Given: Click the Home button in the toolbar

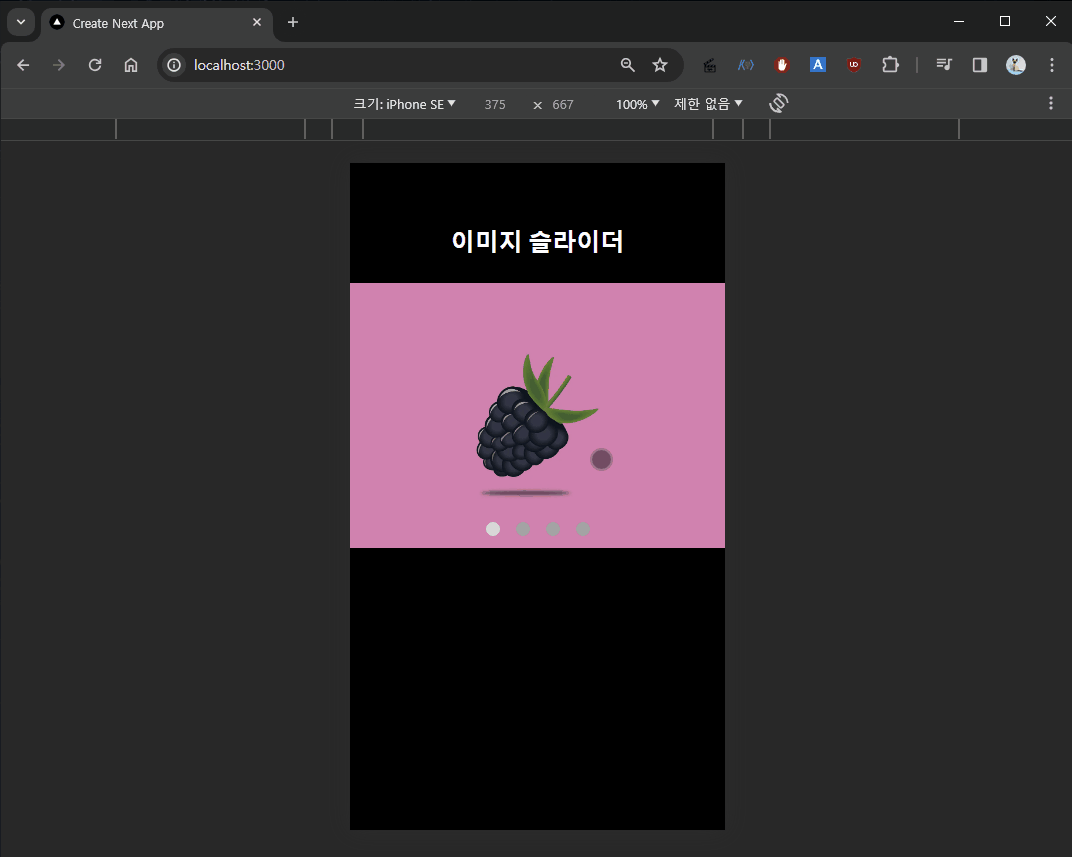Looking at the screenshot, I should (x=131, y=65).
